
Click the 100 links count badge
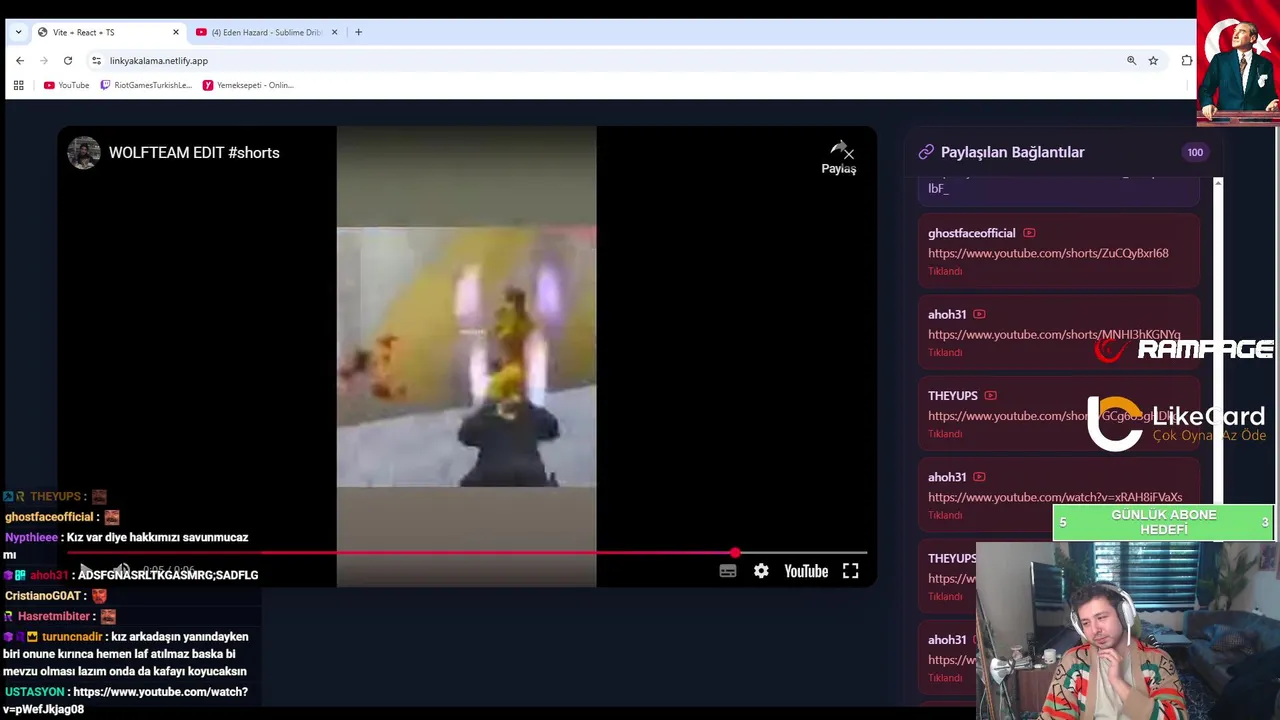click(1195, 152)
